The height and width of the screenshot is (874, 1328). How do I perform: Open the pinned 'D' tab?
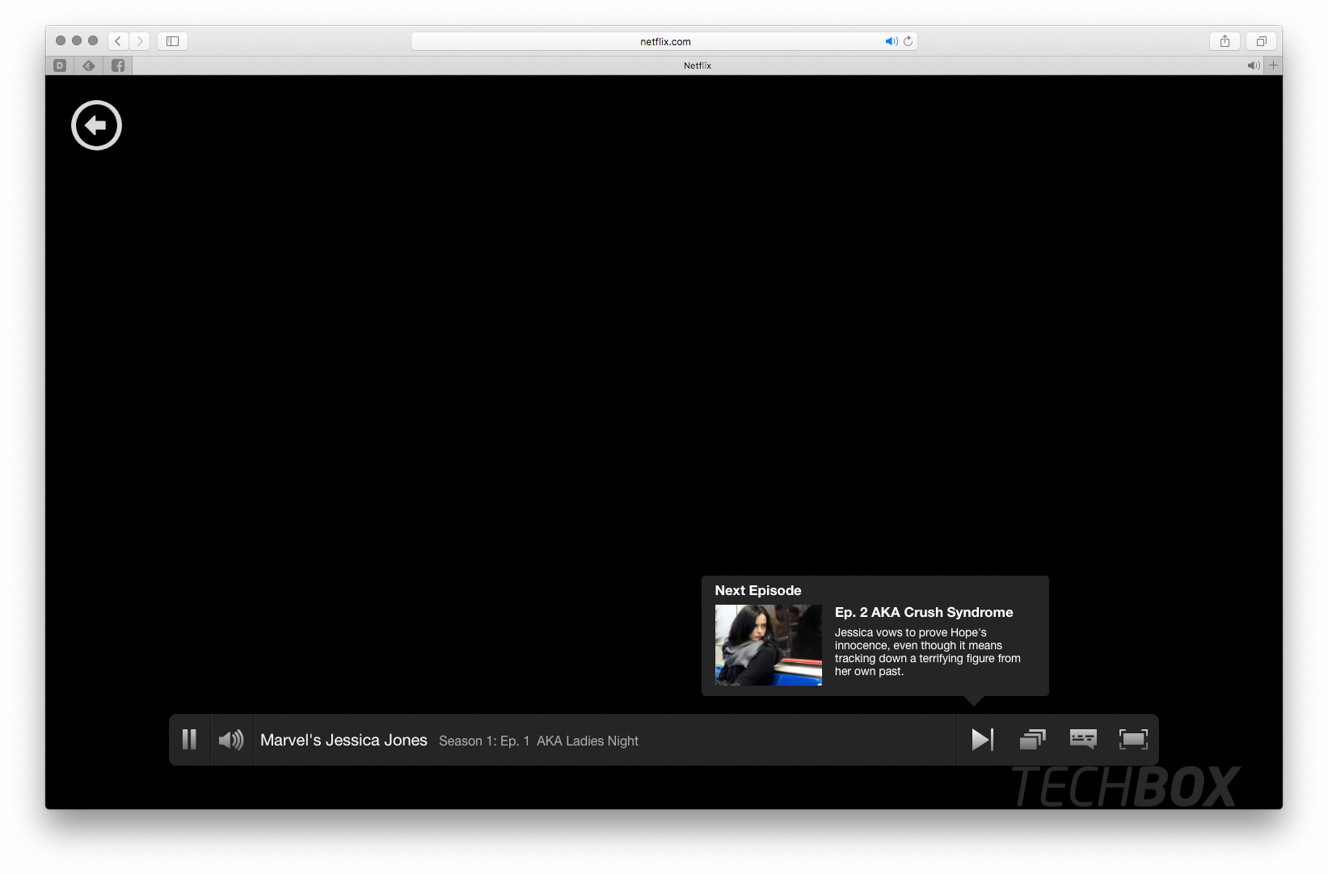tap(60, 65)
